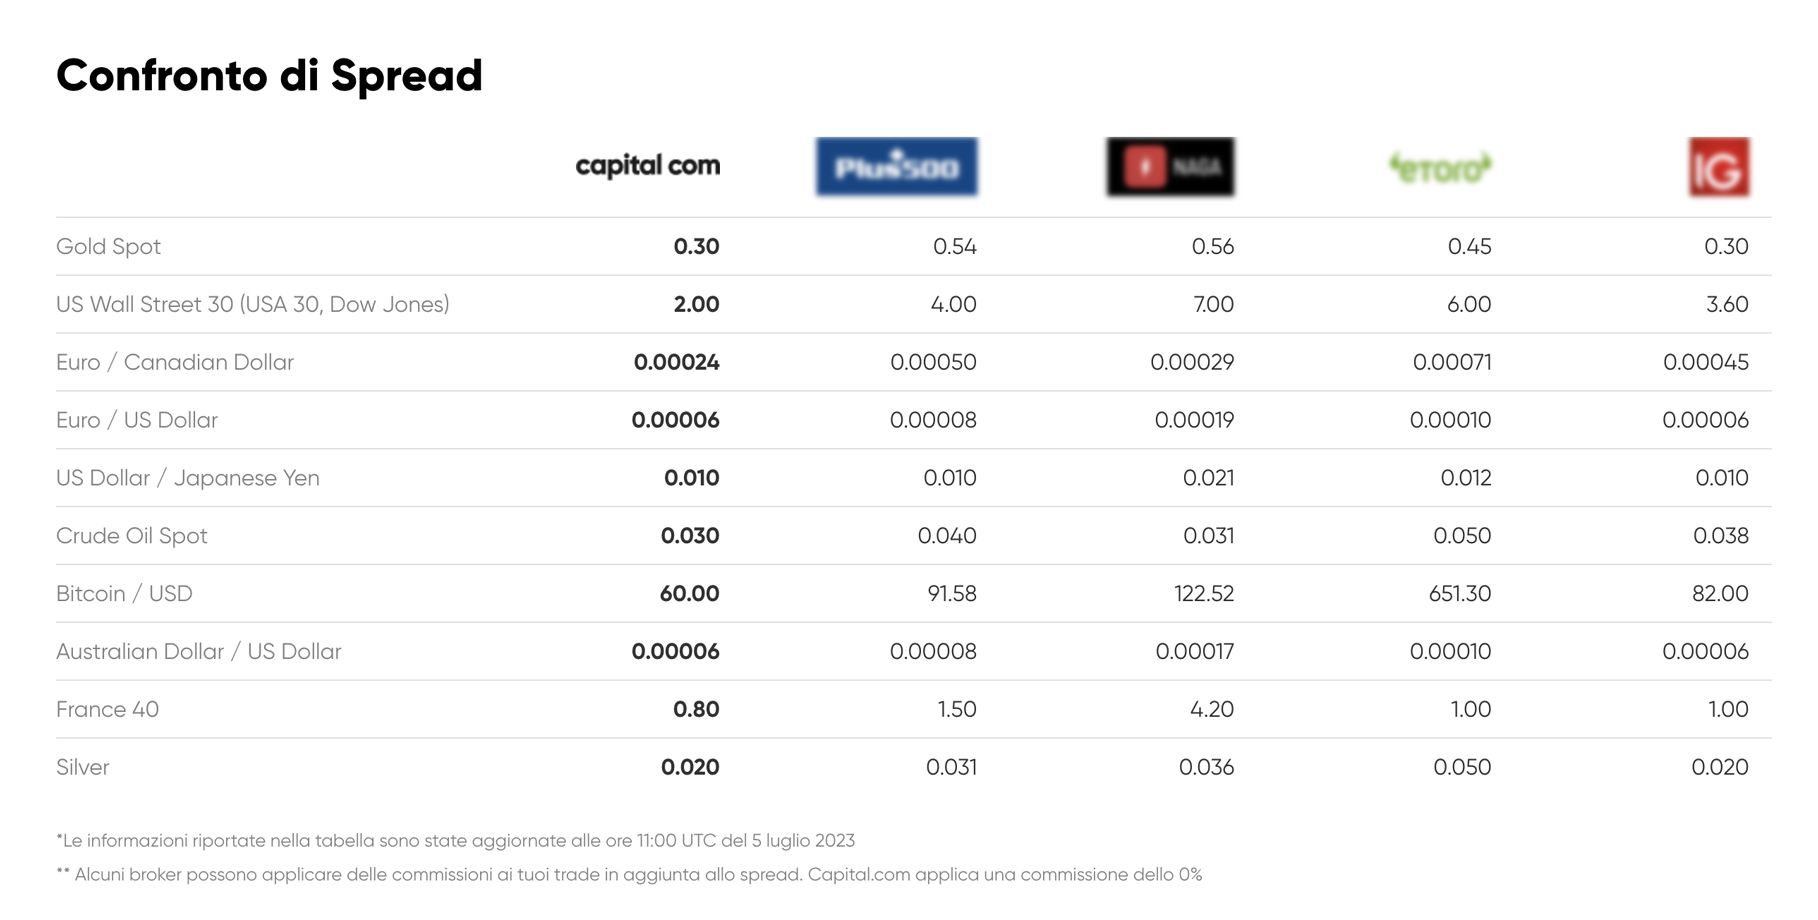Click eToro's Bitcoin spread value 651.30
1818x920 pixels.
[1459, 594]
